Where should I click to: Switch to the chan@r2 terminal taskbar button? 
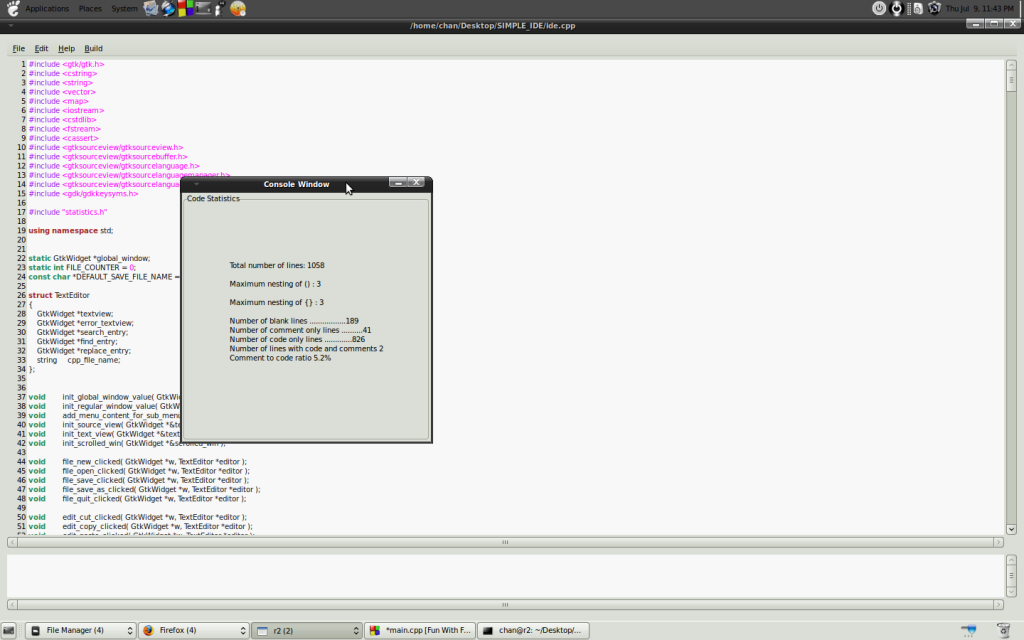[x=534, y=630]
